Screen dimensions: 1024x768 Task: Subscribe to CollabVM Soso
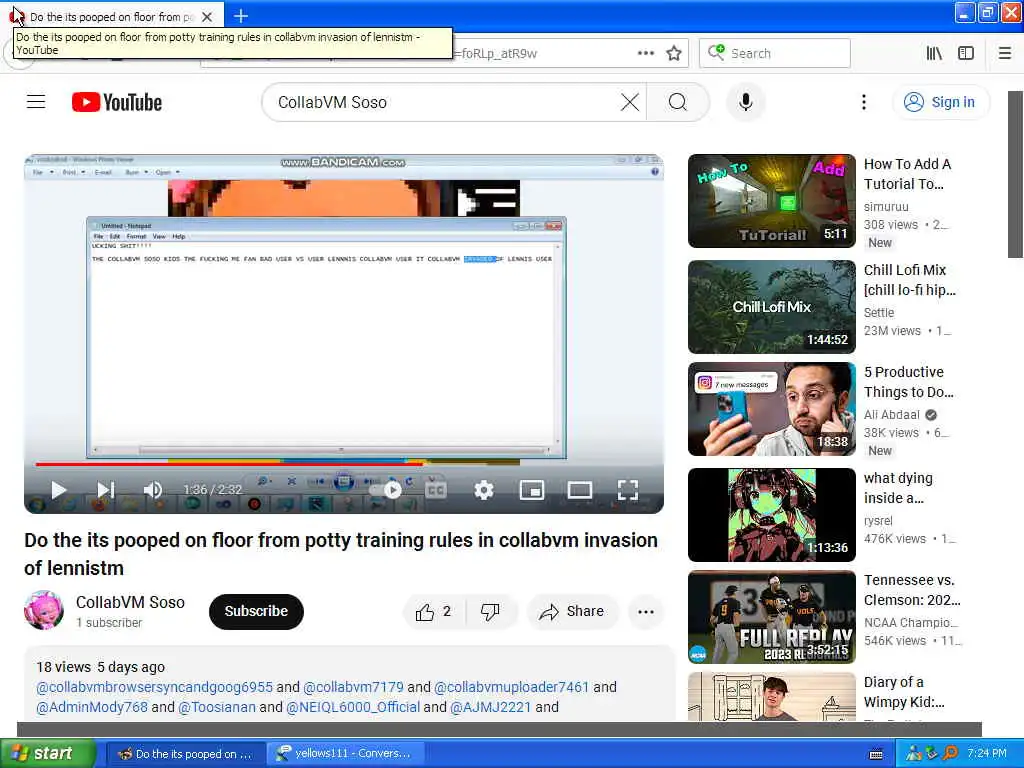pyautogui.click(x=256, y=611)
